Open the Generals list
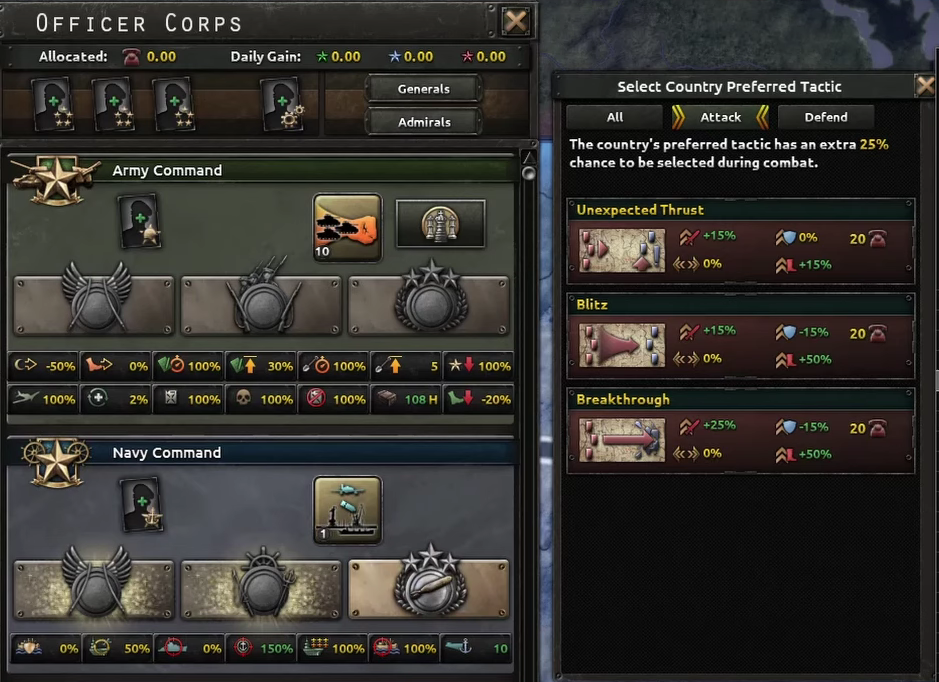This screenshot has height=682, width=939. (x=423, y=89)
